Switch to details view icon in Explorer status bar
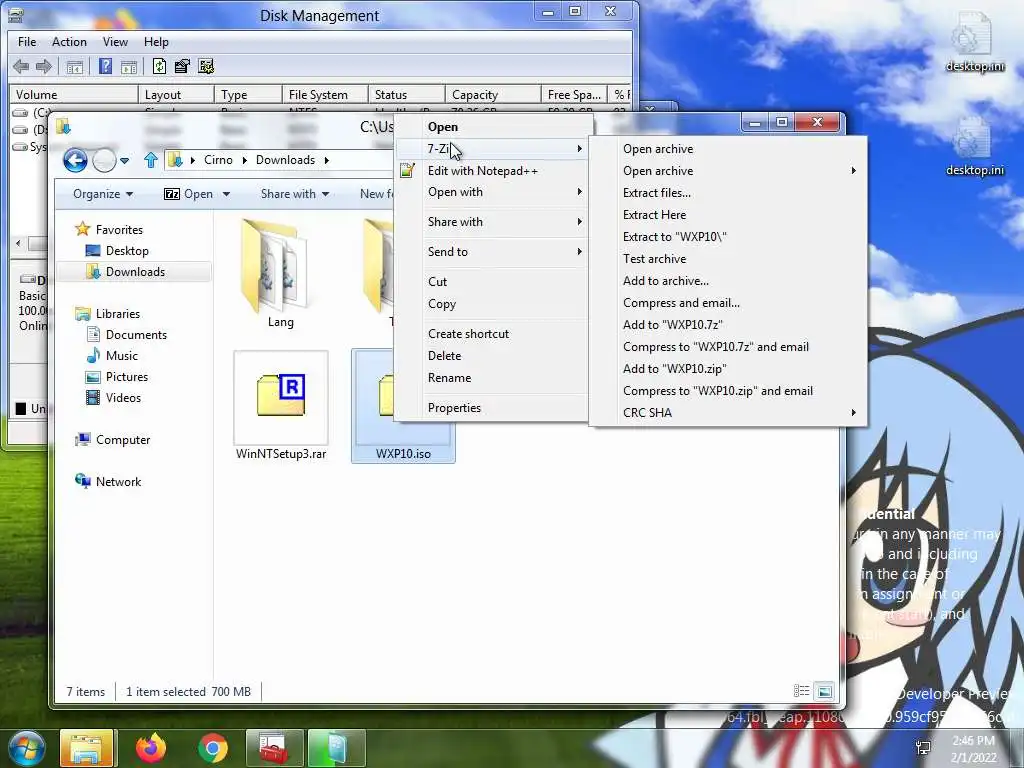Viewport: 1024px width, 768px height. 801,691
